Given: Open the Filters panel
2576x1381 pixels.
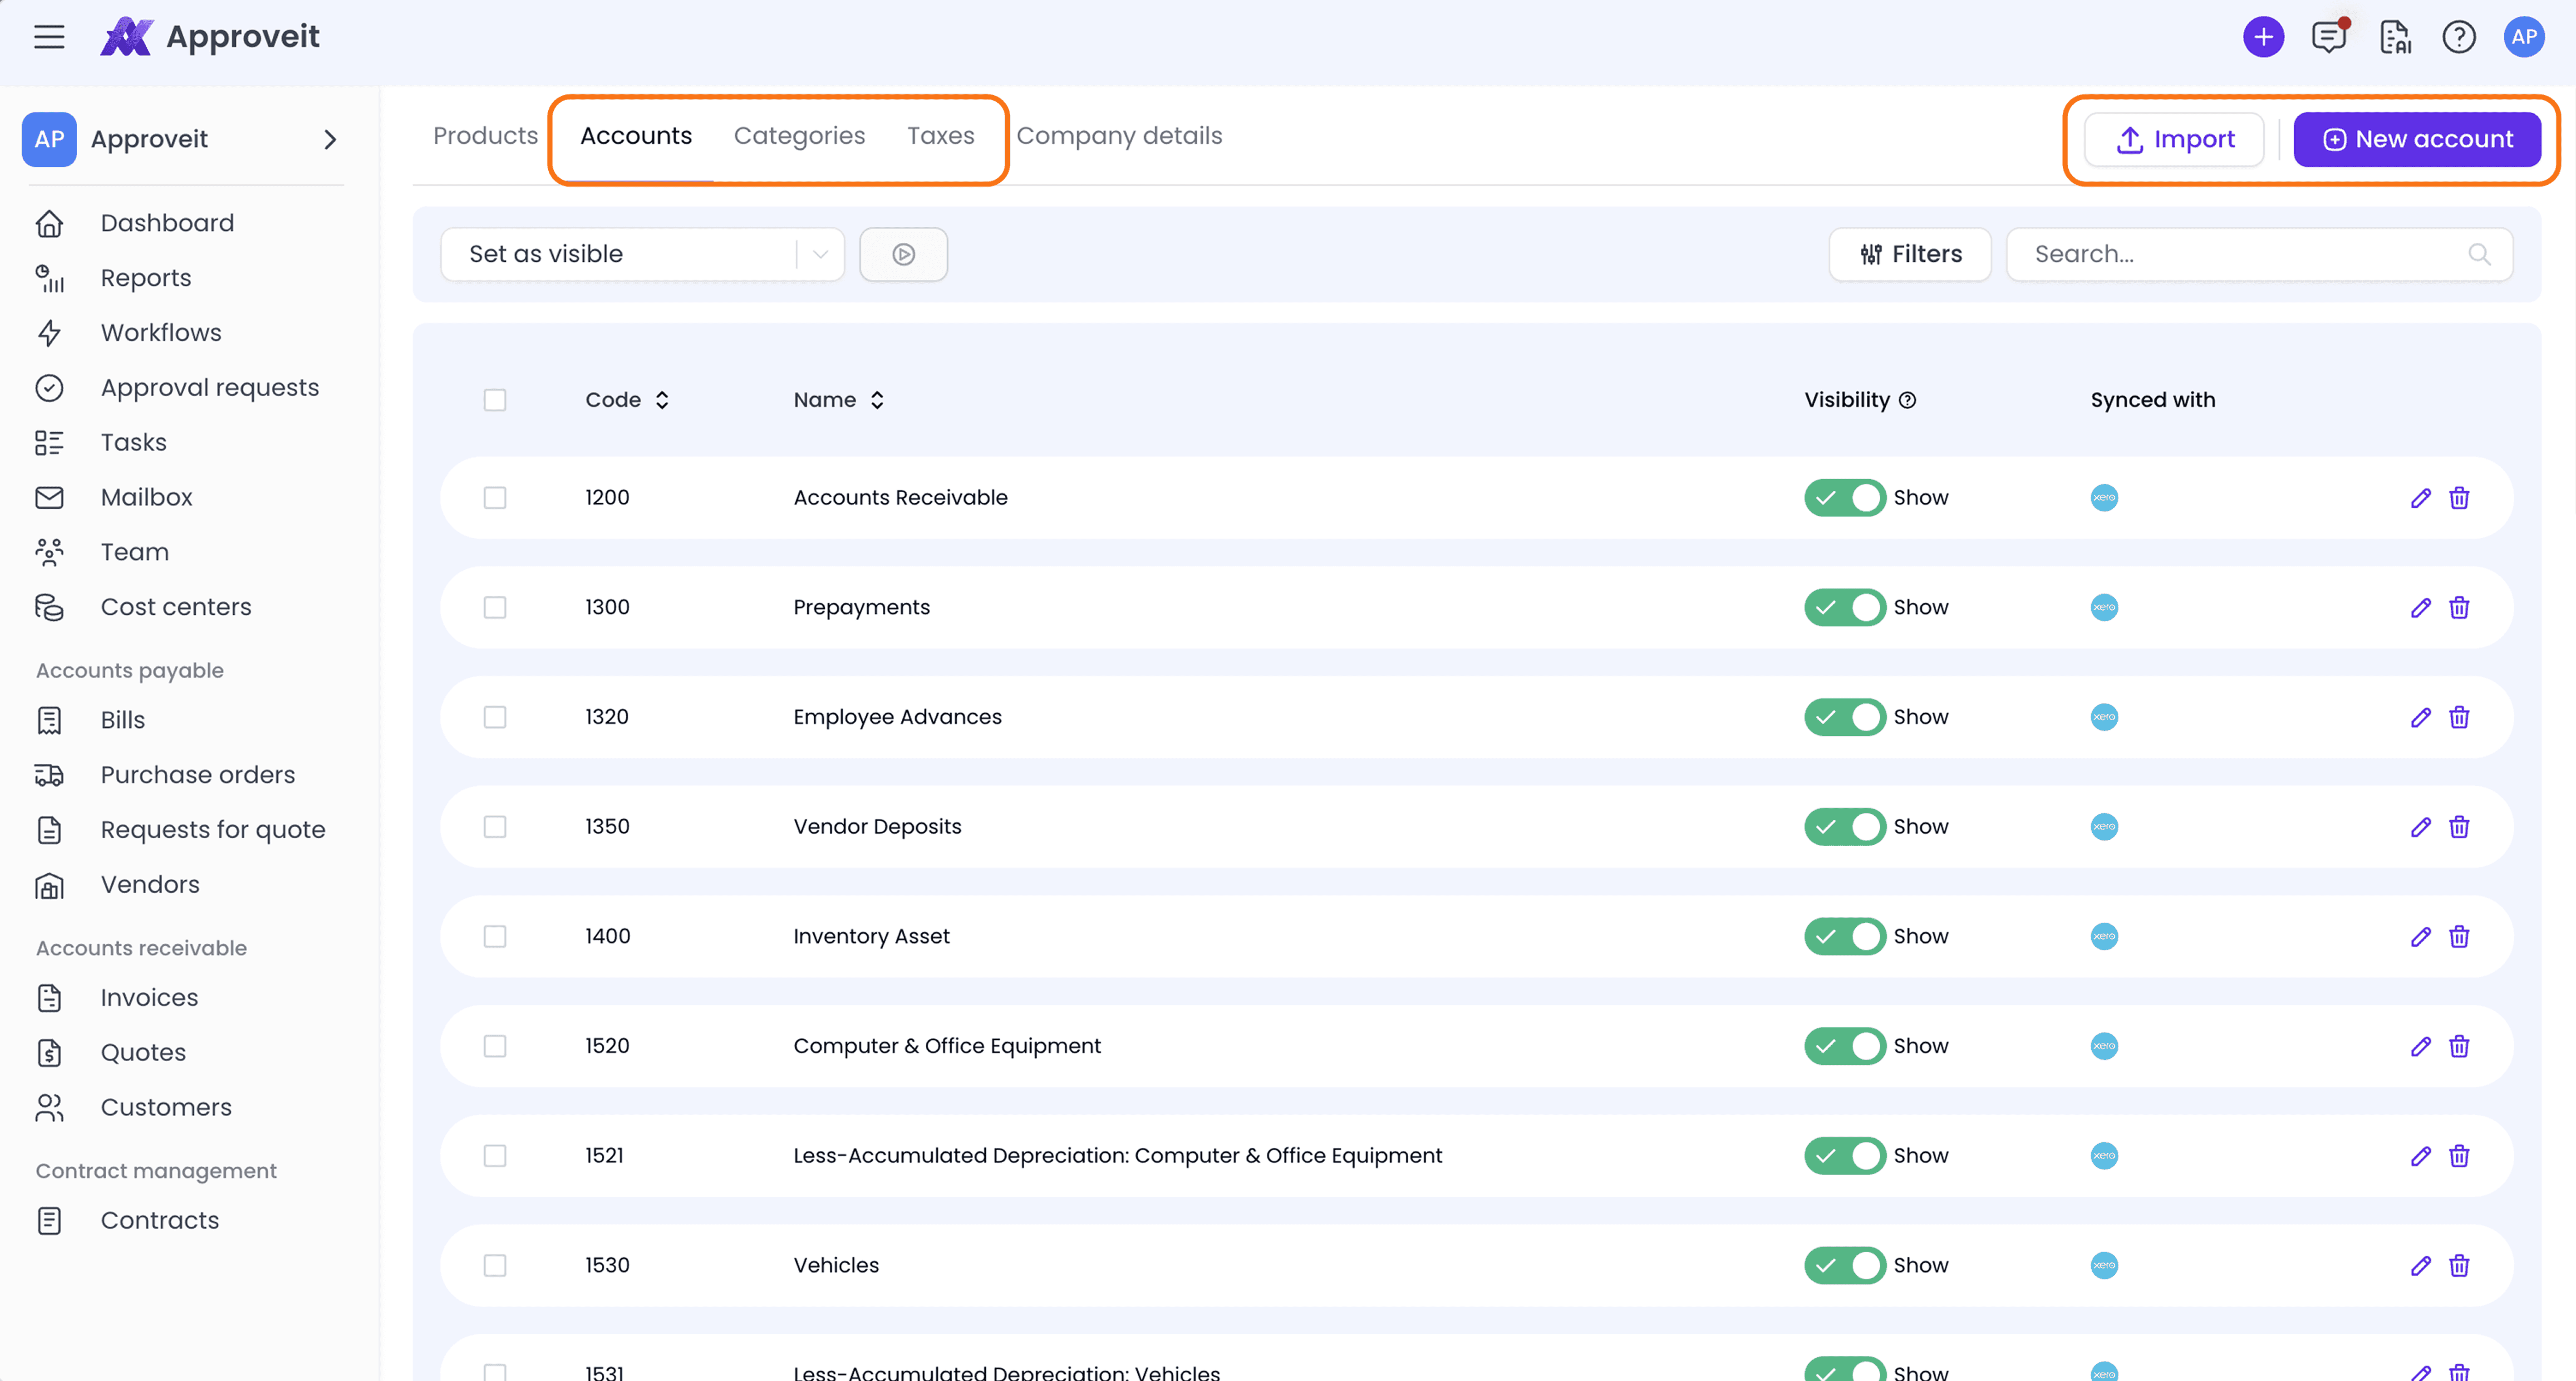Looking at the screenshot, I should pyautogui.click(x=1910, y=254).
